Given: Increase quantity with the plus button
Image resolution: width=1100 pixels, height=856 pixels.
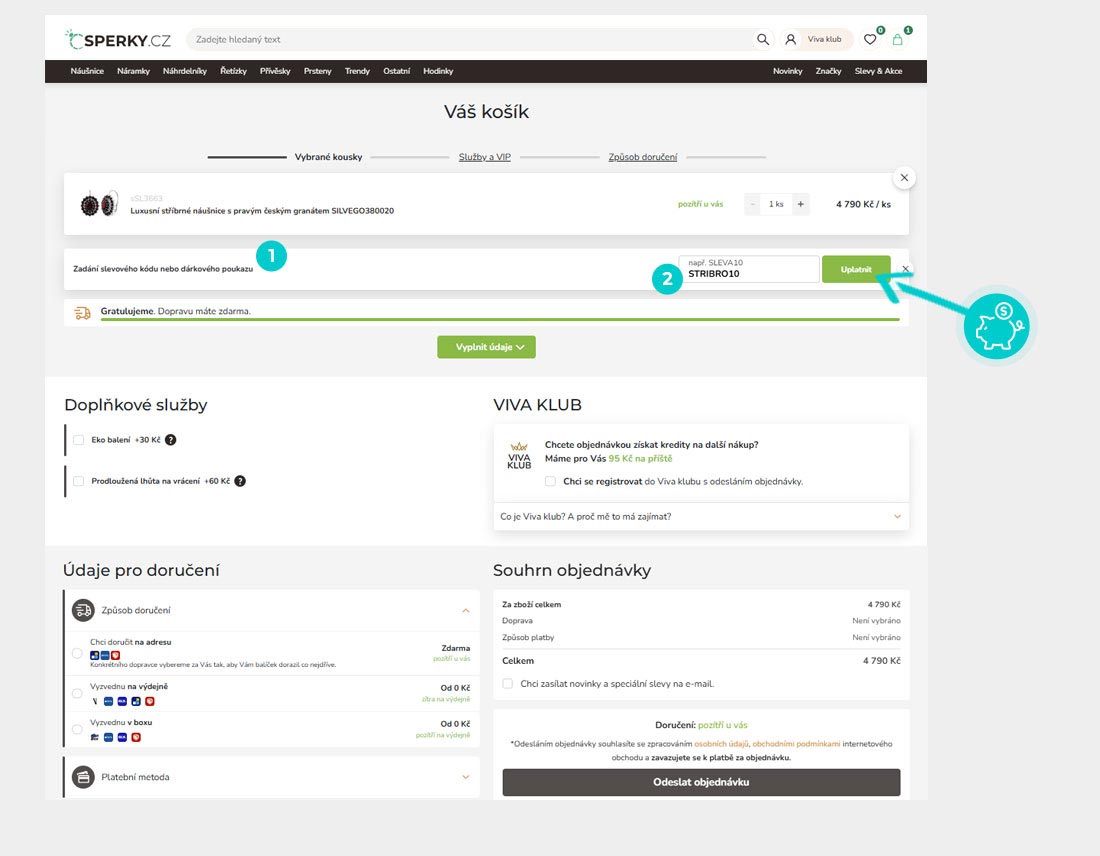Looking at the screenshot, I should click(x=800, y=204).
